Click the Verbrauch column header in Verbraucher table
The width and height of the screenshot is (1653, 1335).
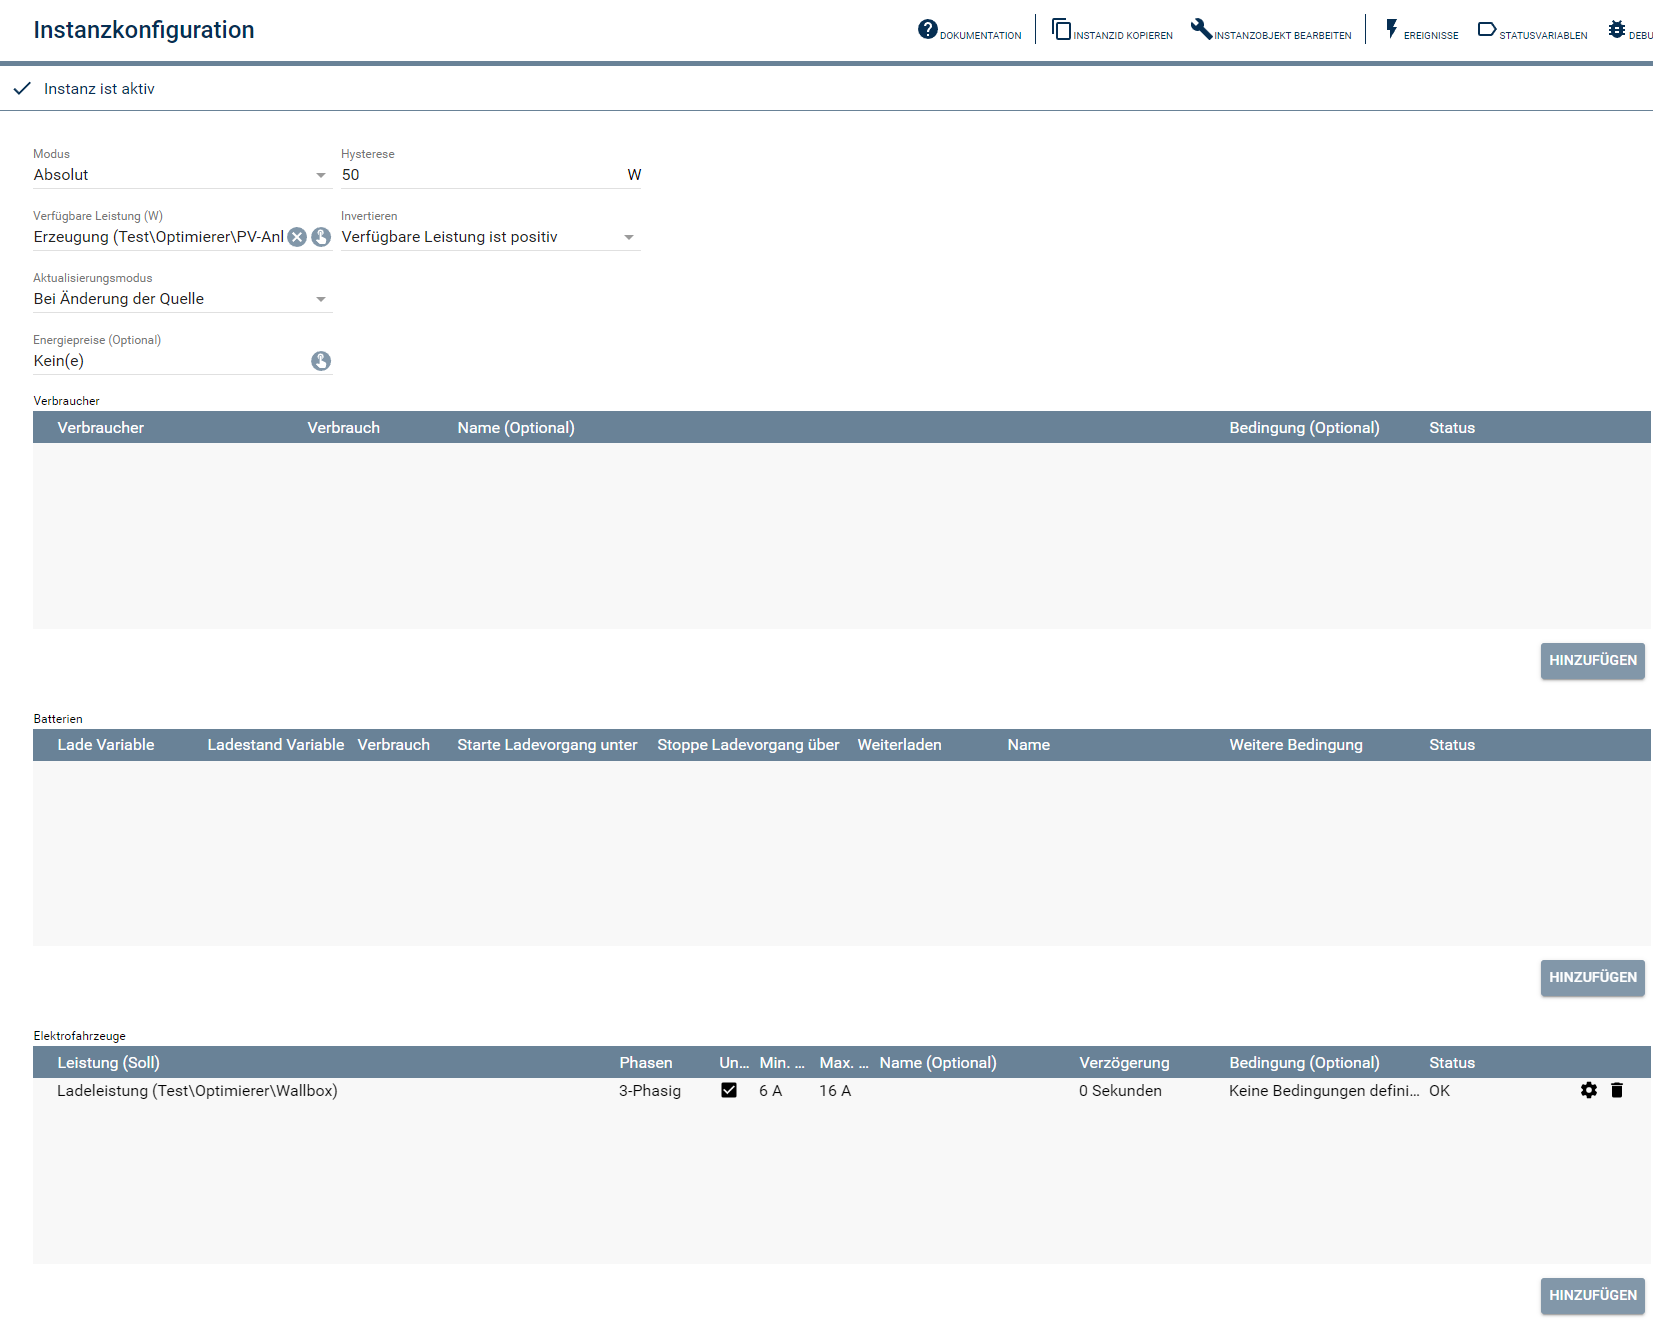343,428
